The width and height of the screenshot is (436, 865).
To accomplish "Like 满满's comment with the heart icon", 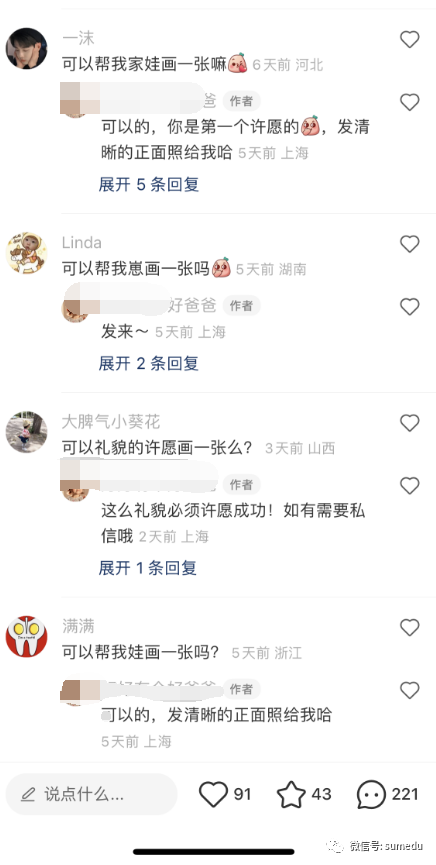I will [x=410, y=627].
